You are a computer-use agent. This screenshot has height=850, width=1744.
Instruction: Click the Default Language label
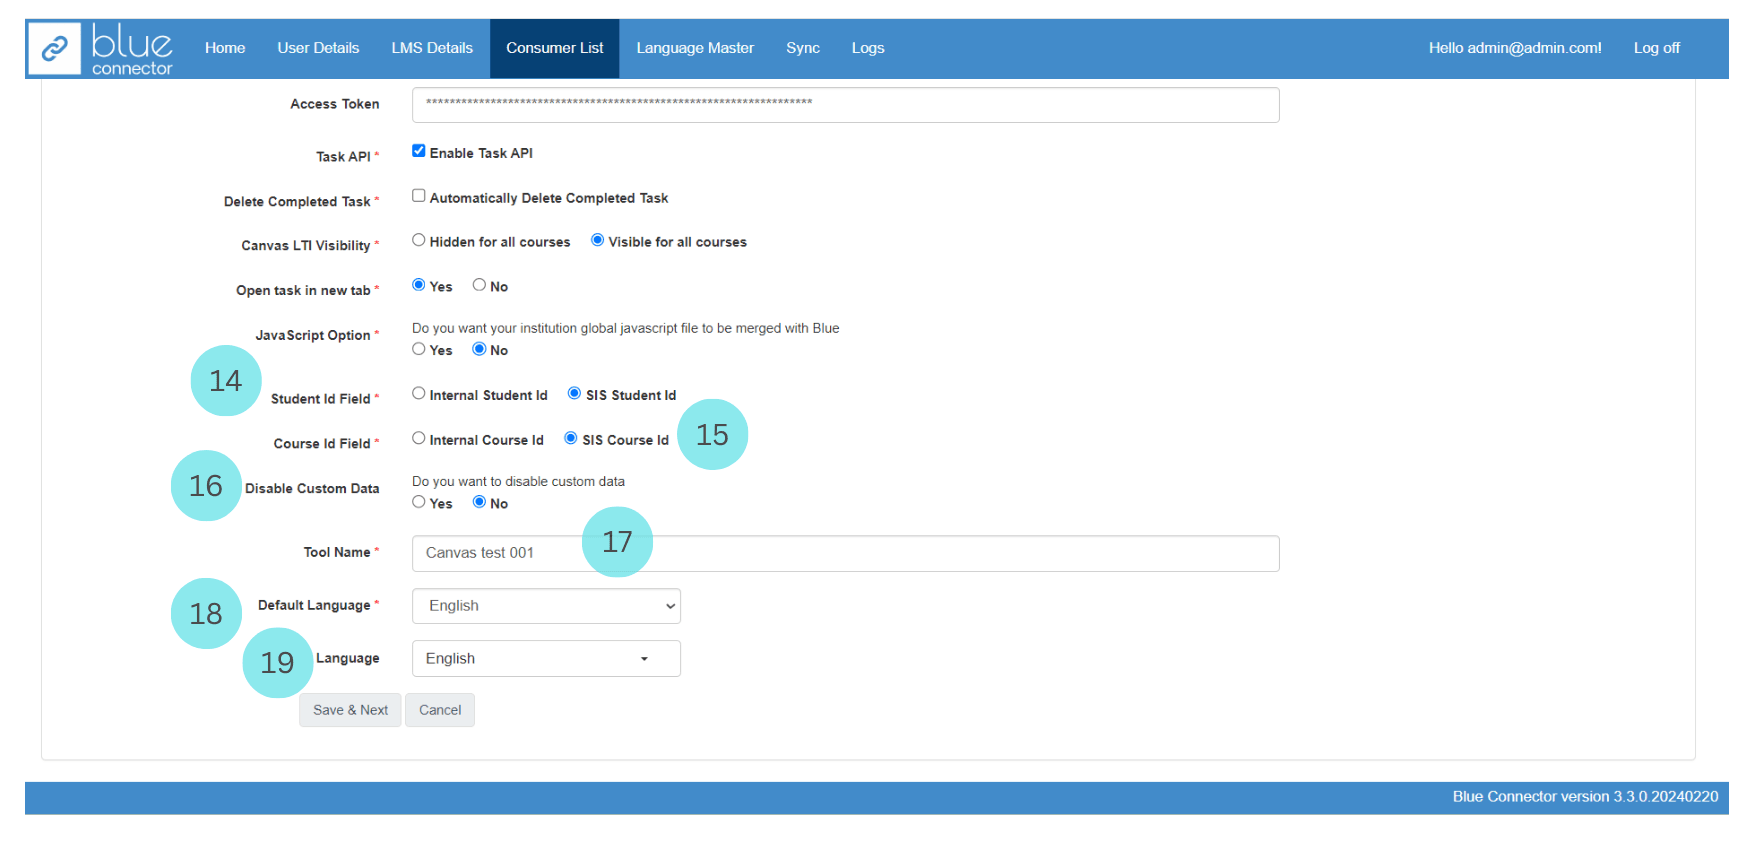[314, 605]
